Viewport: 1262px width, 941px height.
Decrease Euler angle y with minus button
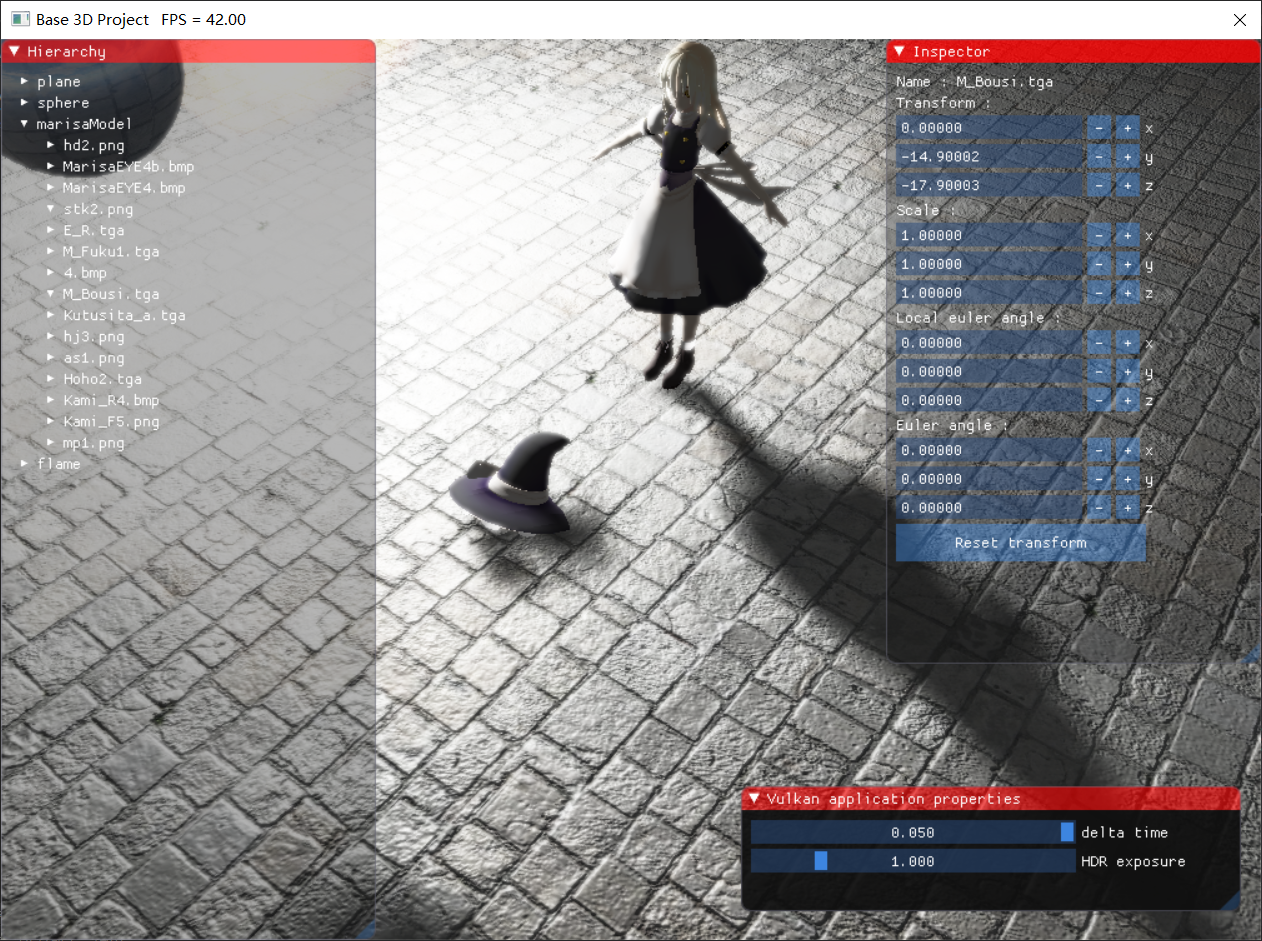point(1098,479)
